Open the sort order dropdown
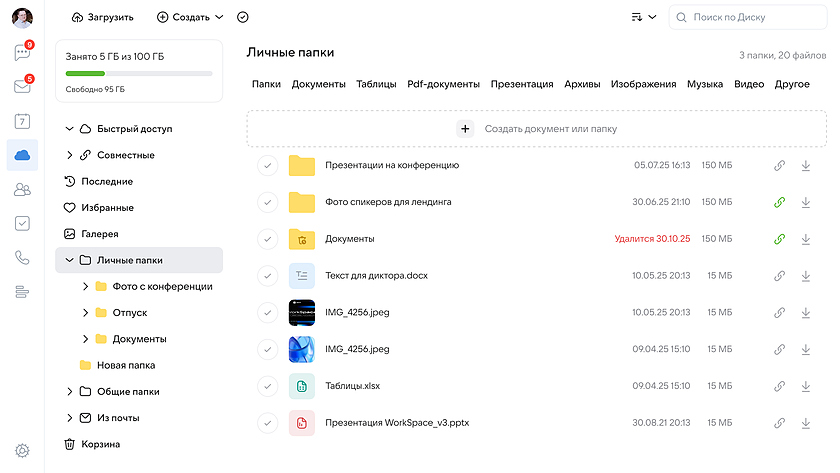 644,17
